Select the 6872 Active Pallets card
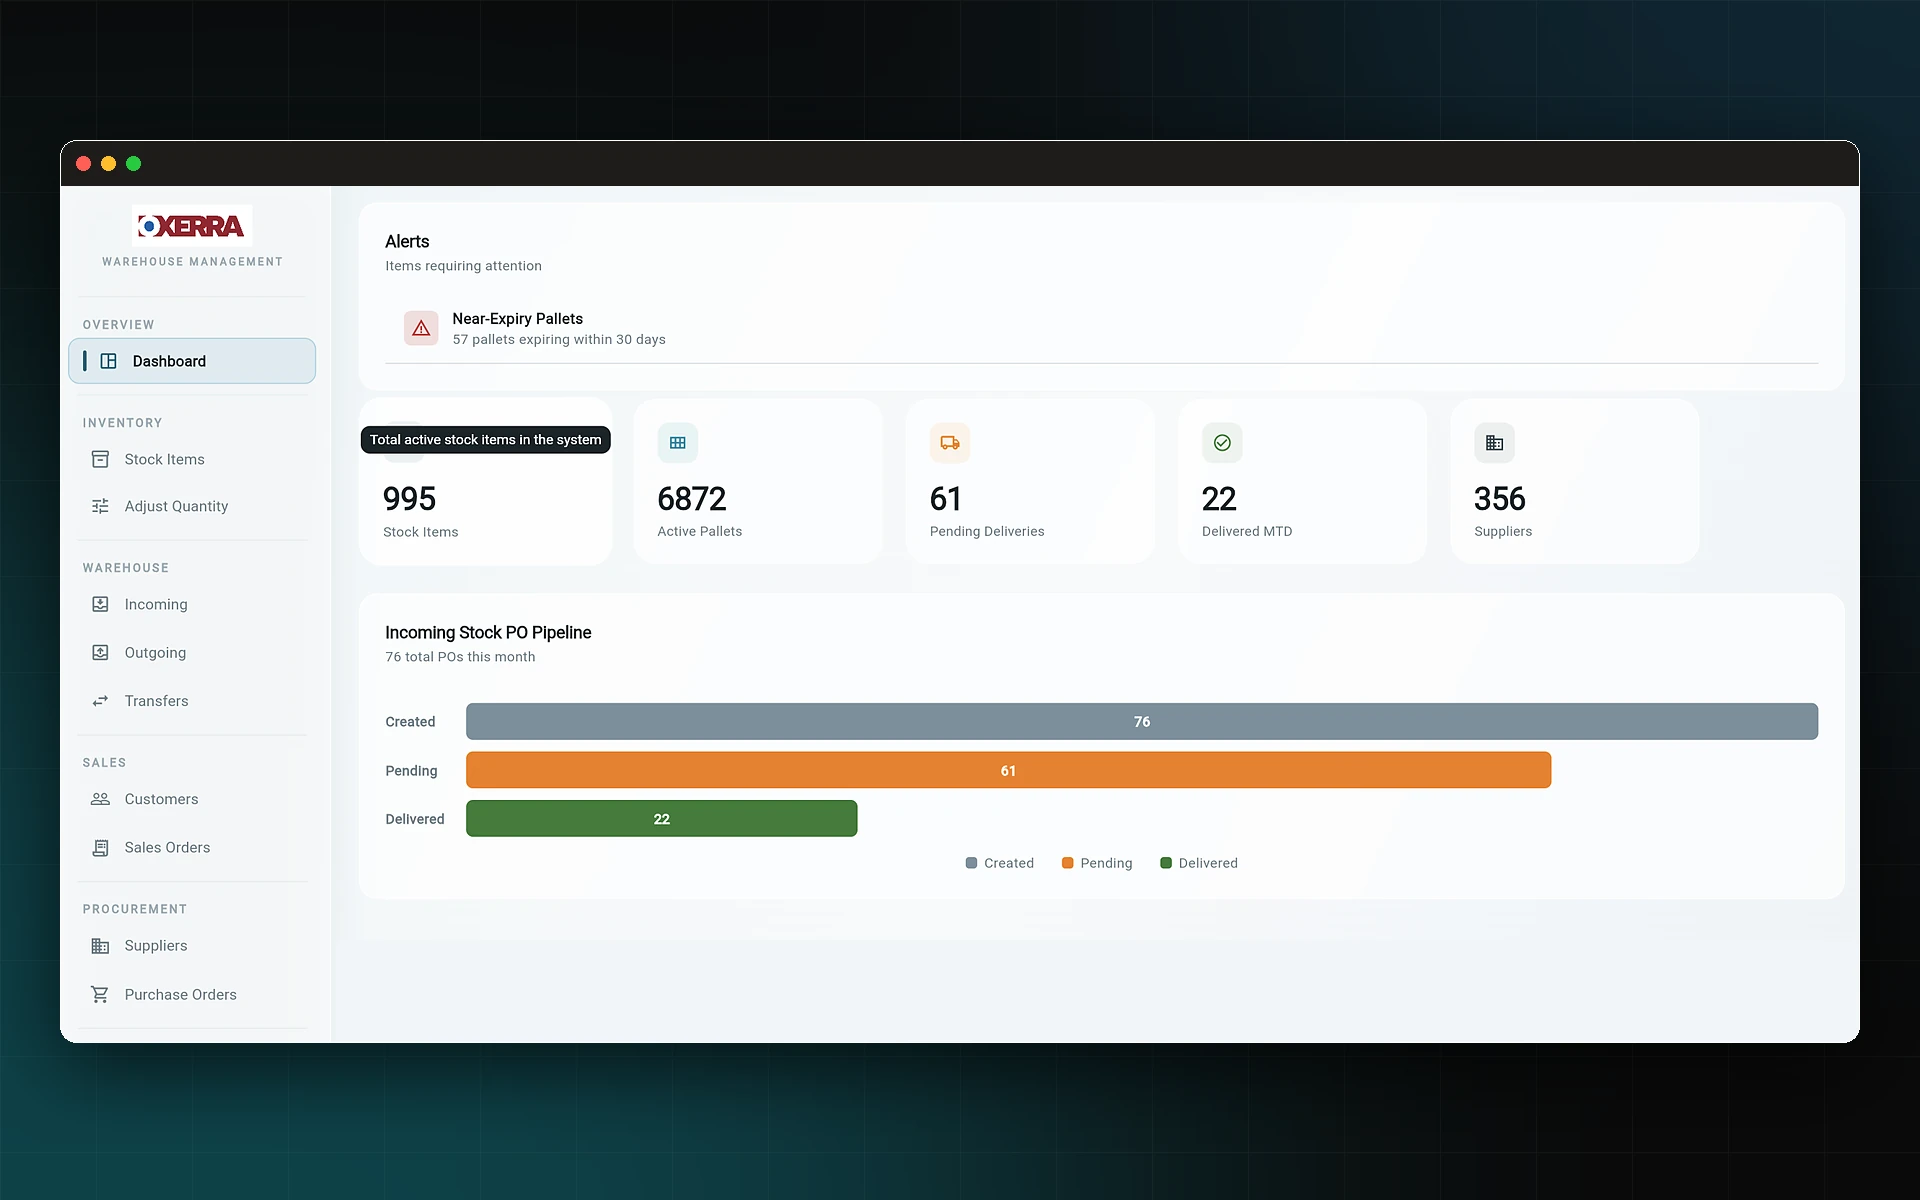 click(x=758, y=482)
